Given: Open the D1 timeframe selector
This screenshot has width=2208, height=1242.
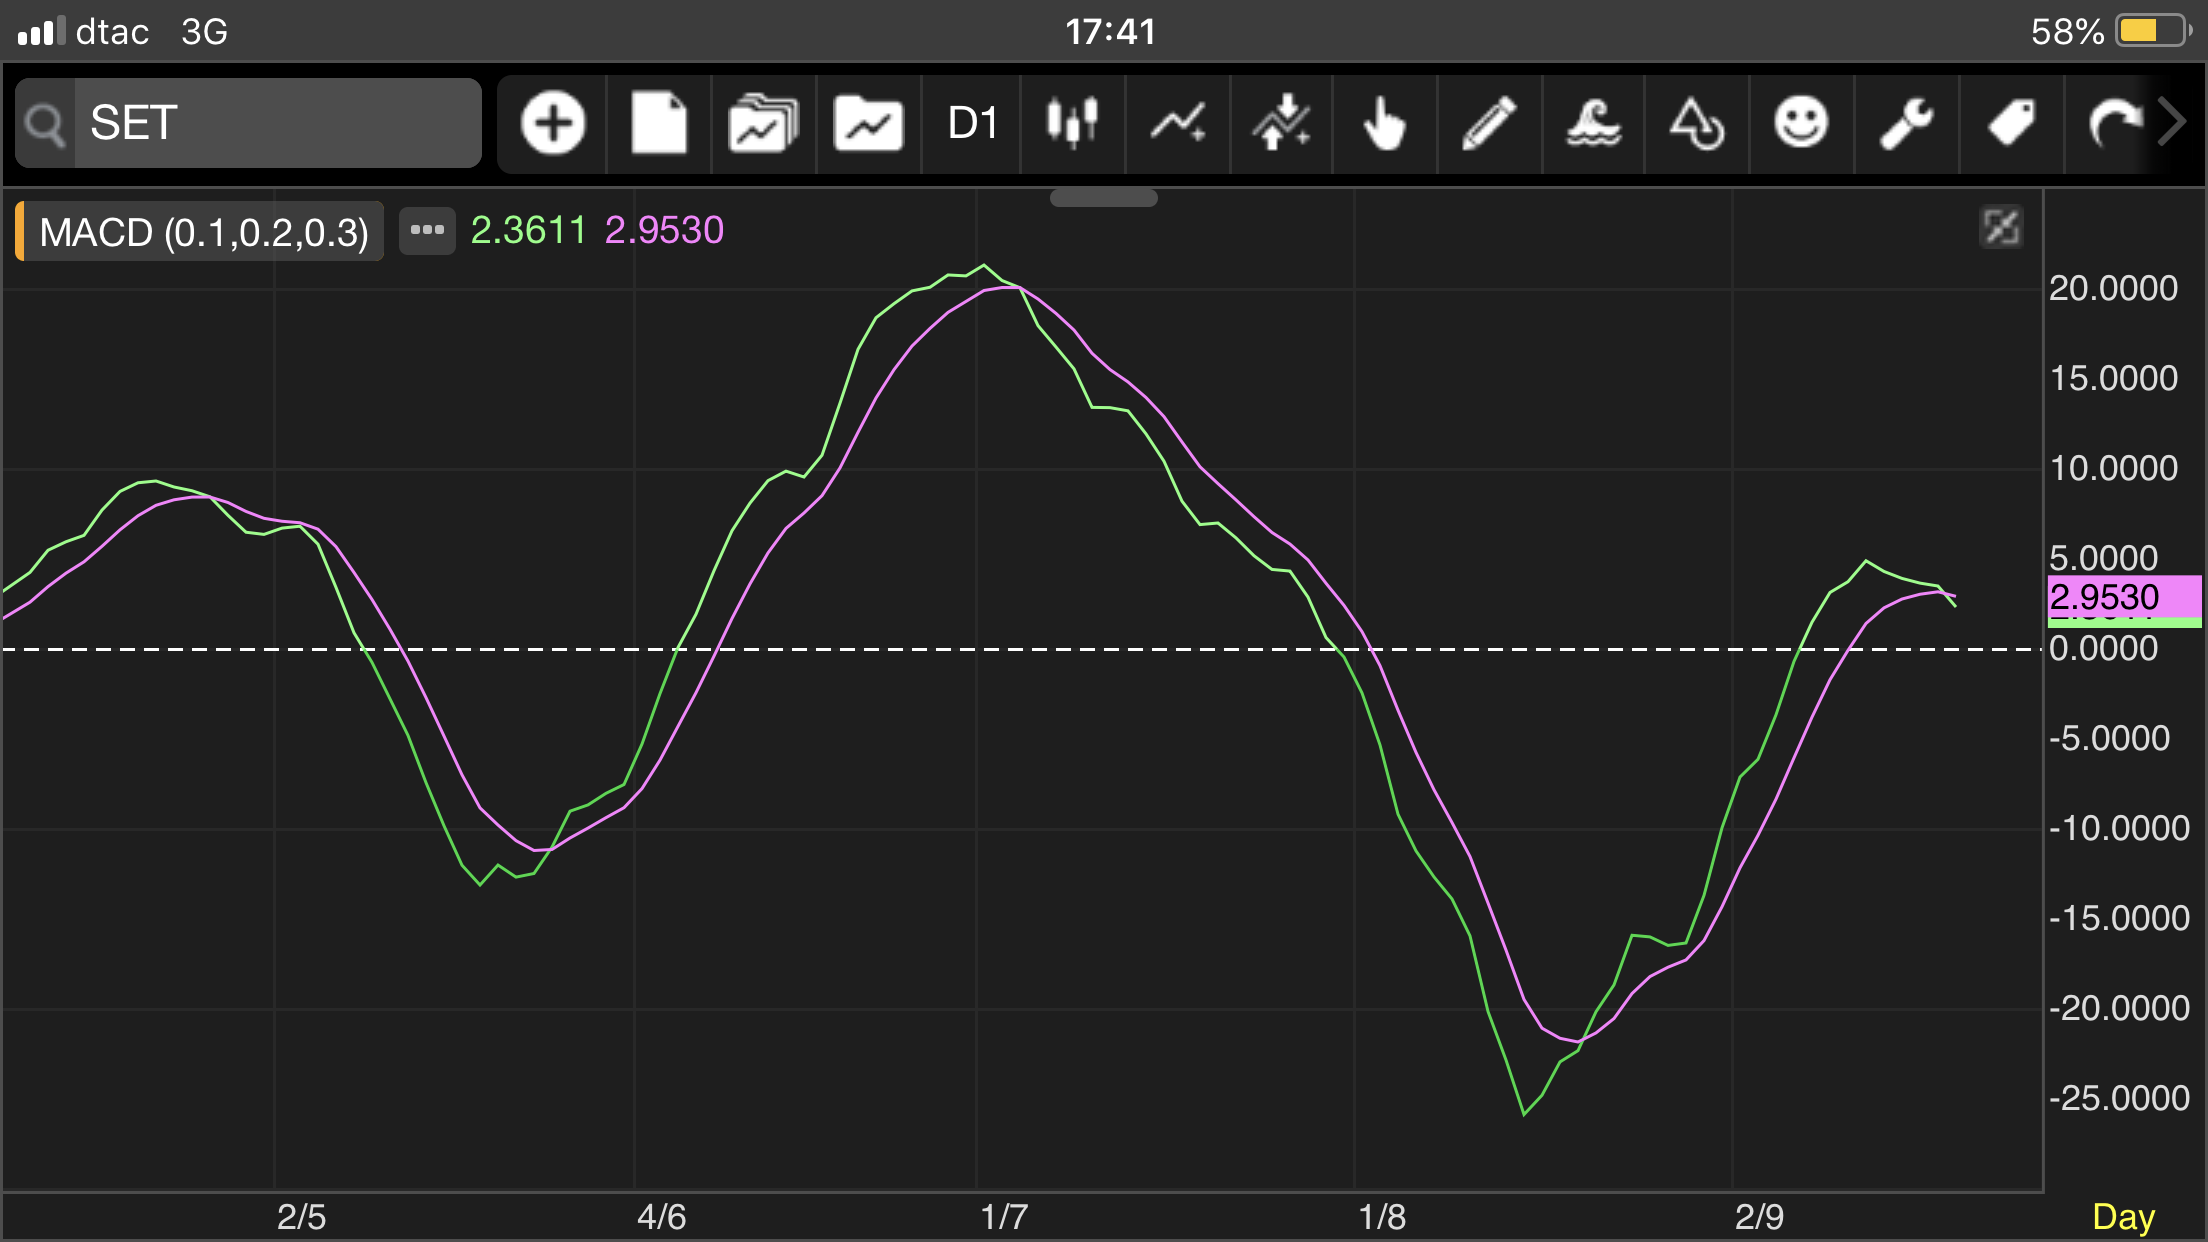Looking at the screenshot, I should tap(972, 124).
